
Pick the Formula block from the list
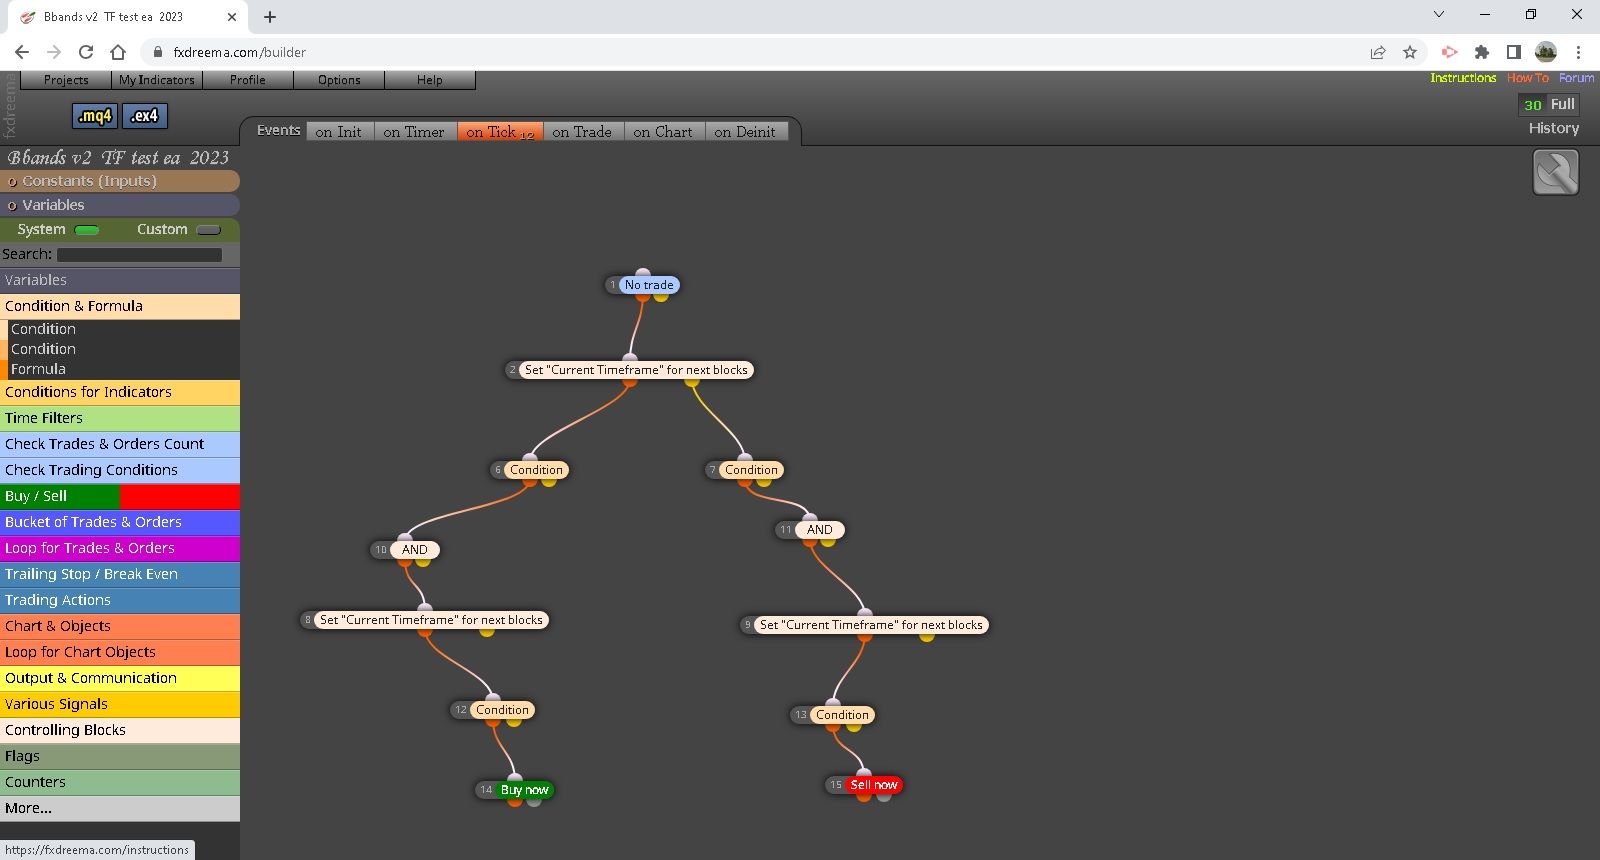click(120, 369)
